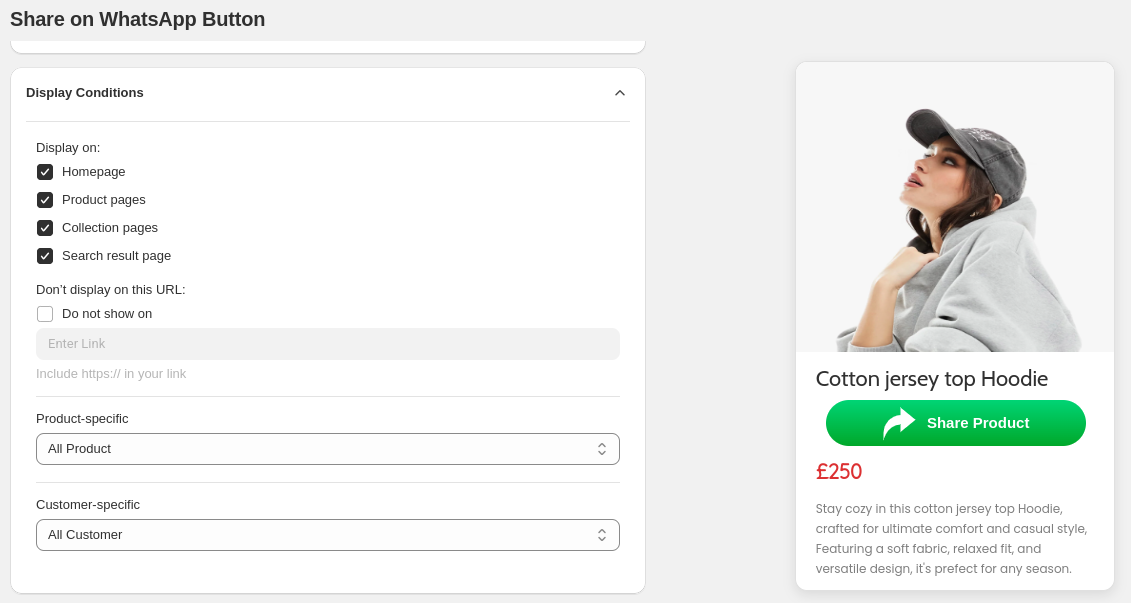Collapse the Display Conditions section chevron
Screen dimensions: 1131x603
tap(620, 93)
